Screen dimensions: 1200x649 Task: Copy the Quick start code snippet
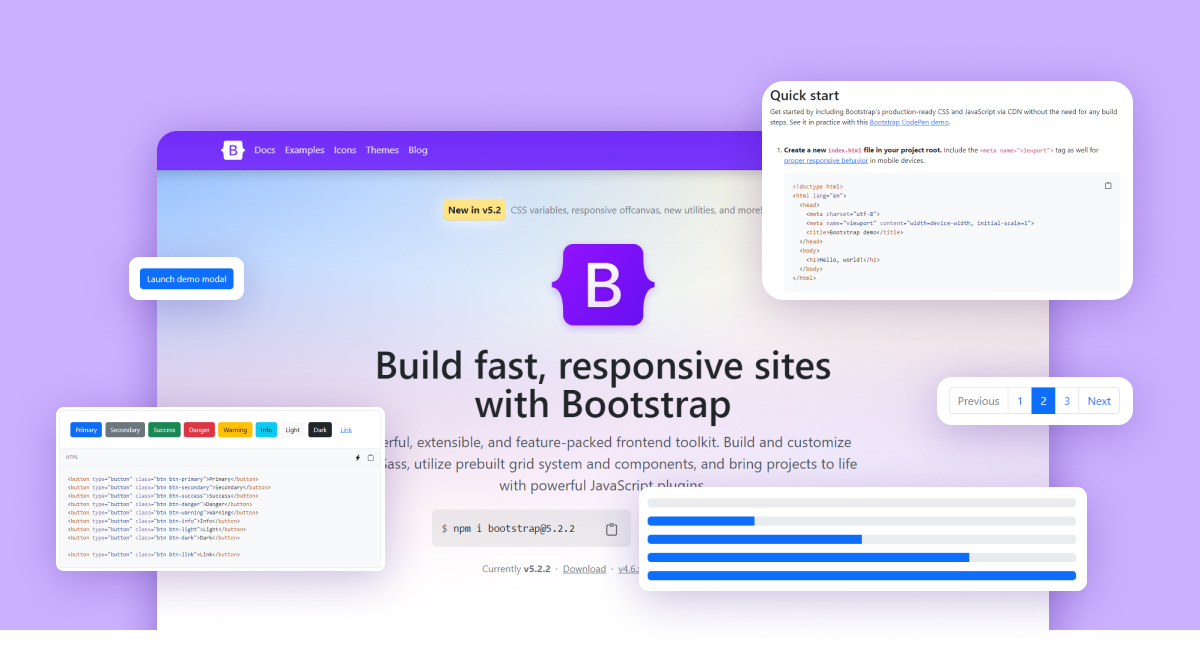click(x=1108, y=185)
